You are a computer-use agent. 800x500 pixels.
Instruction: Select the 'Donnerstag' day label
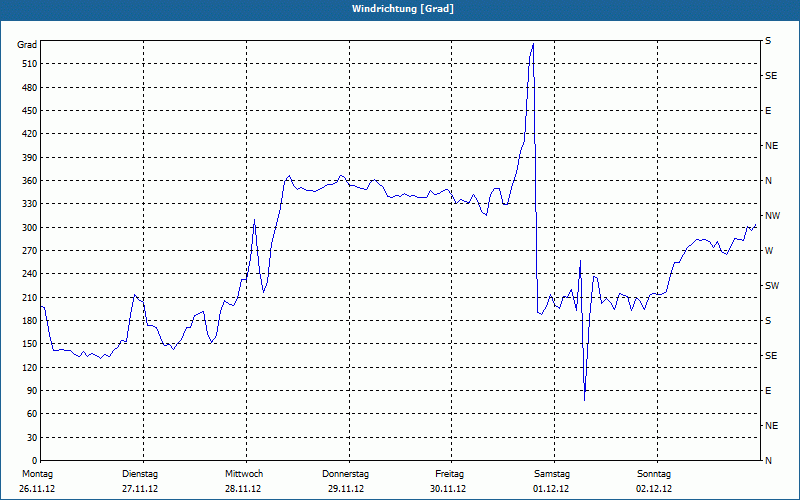(345, 474)
